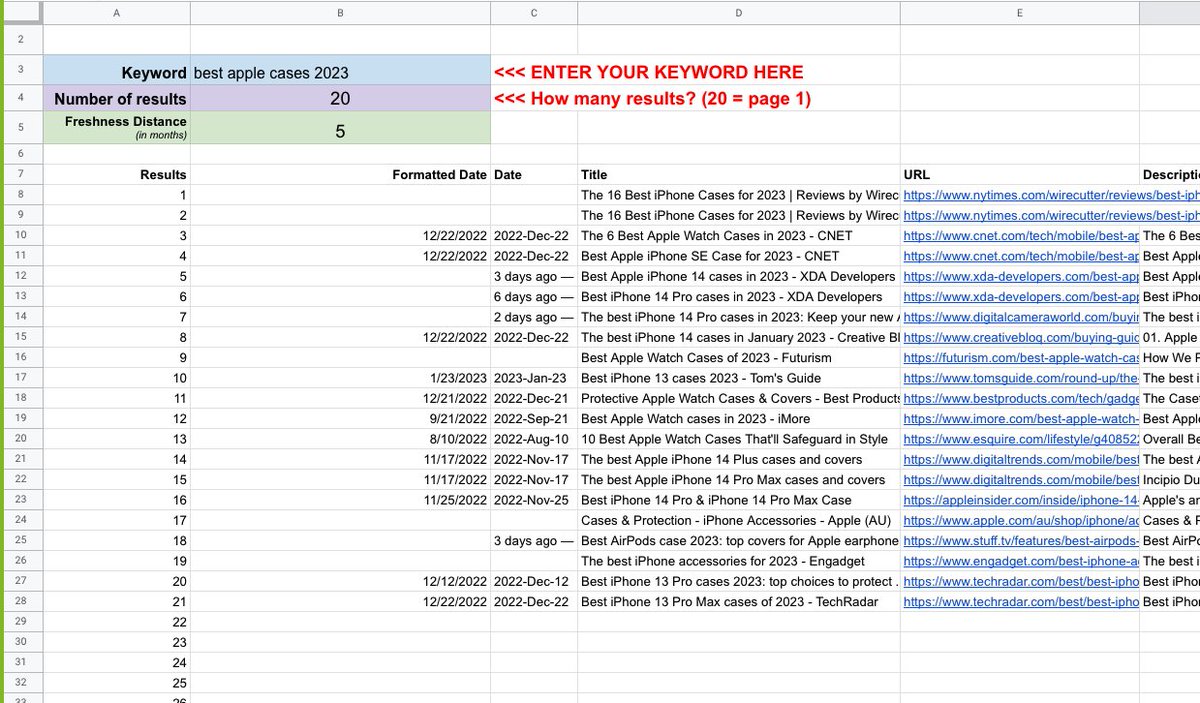Viewport: 1200px width, 703px height.
Task: Select column A header
Action: pyautogui.click(x=117, y=12)
